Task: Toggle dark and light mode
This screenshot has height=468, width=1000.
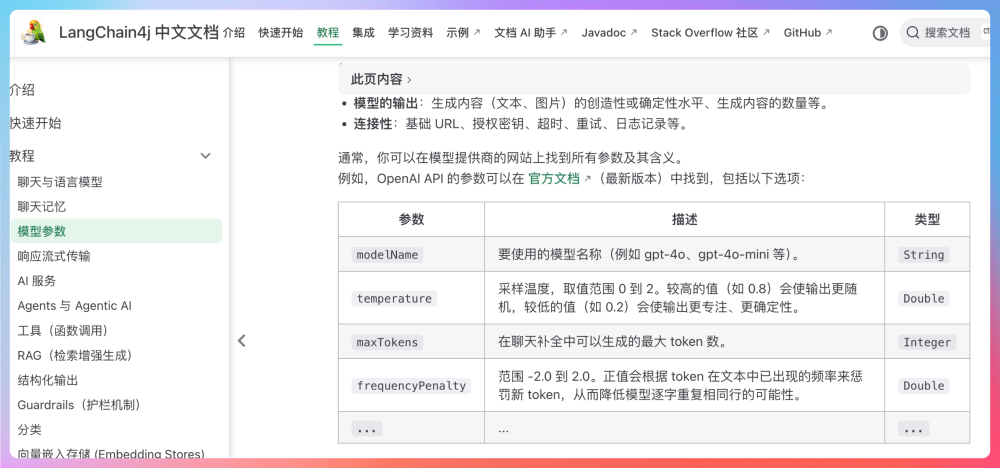Action: coord(880,33)
